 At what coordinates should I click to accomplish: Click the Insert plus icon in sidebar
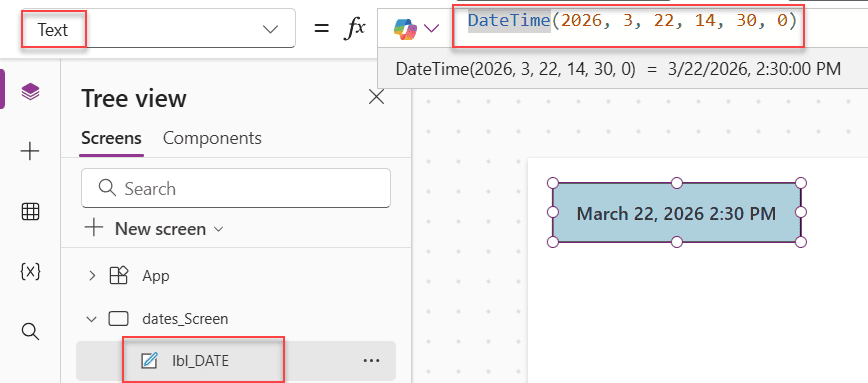tap(30, 151)
